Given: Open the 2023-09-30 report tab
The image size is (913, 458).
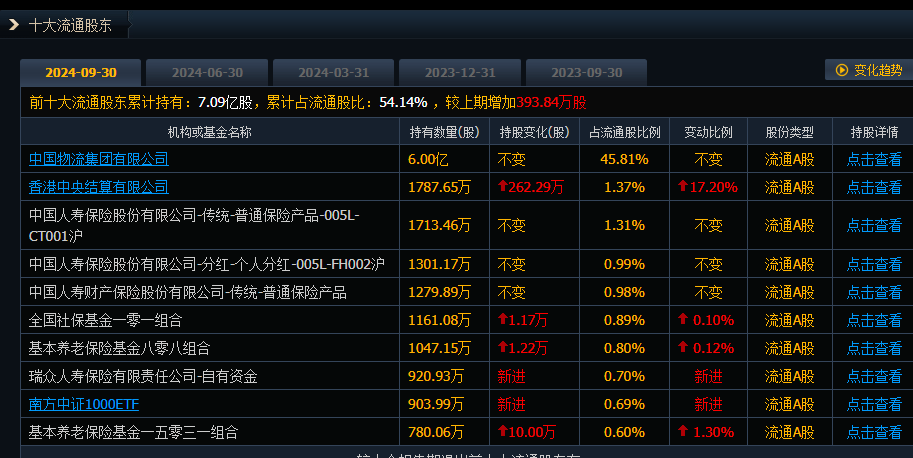Looking at the screenshot, I should [x=586, y=73].
